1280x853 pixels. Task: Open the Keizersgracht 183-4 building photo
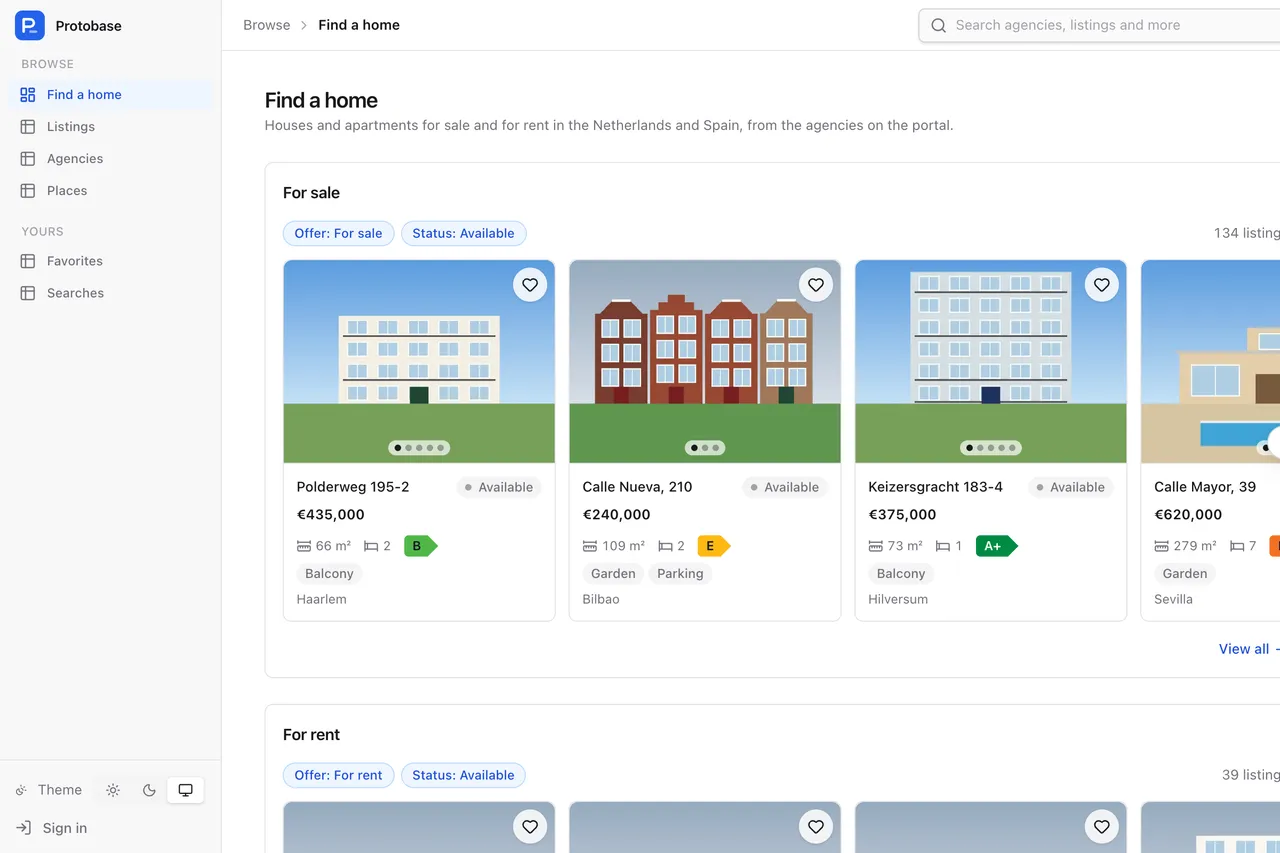tap(991, 362)
